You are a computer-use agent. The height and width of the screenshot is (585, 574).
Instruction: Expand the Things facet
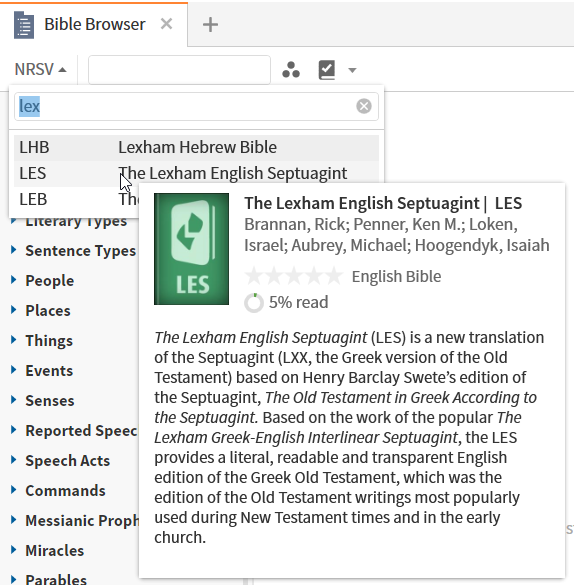[14, 340]
